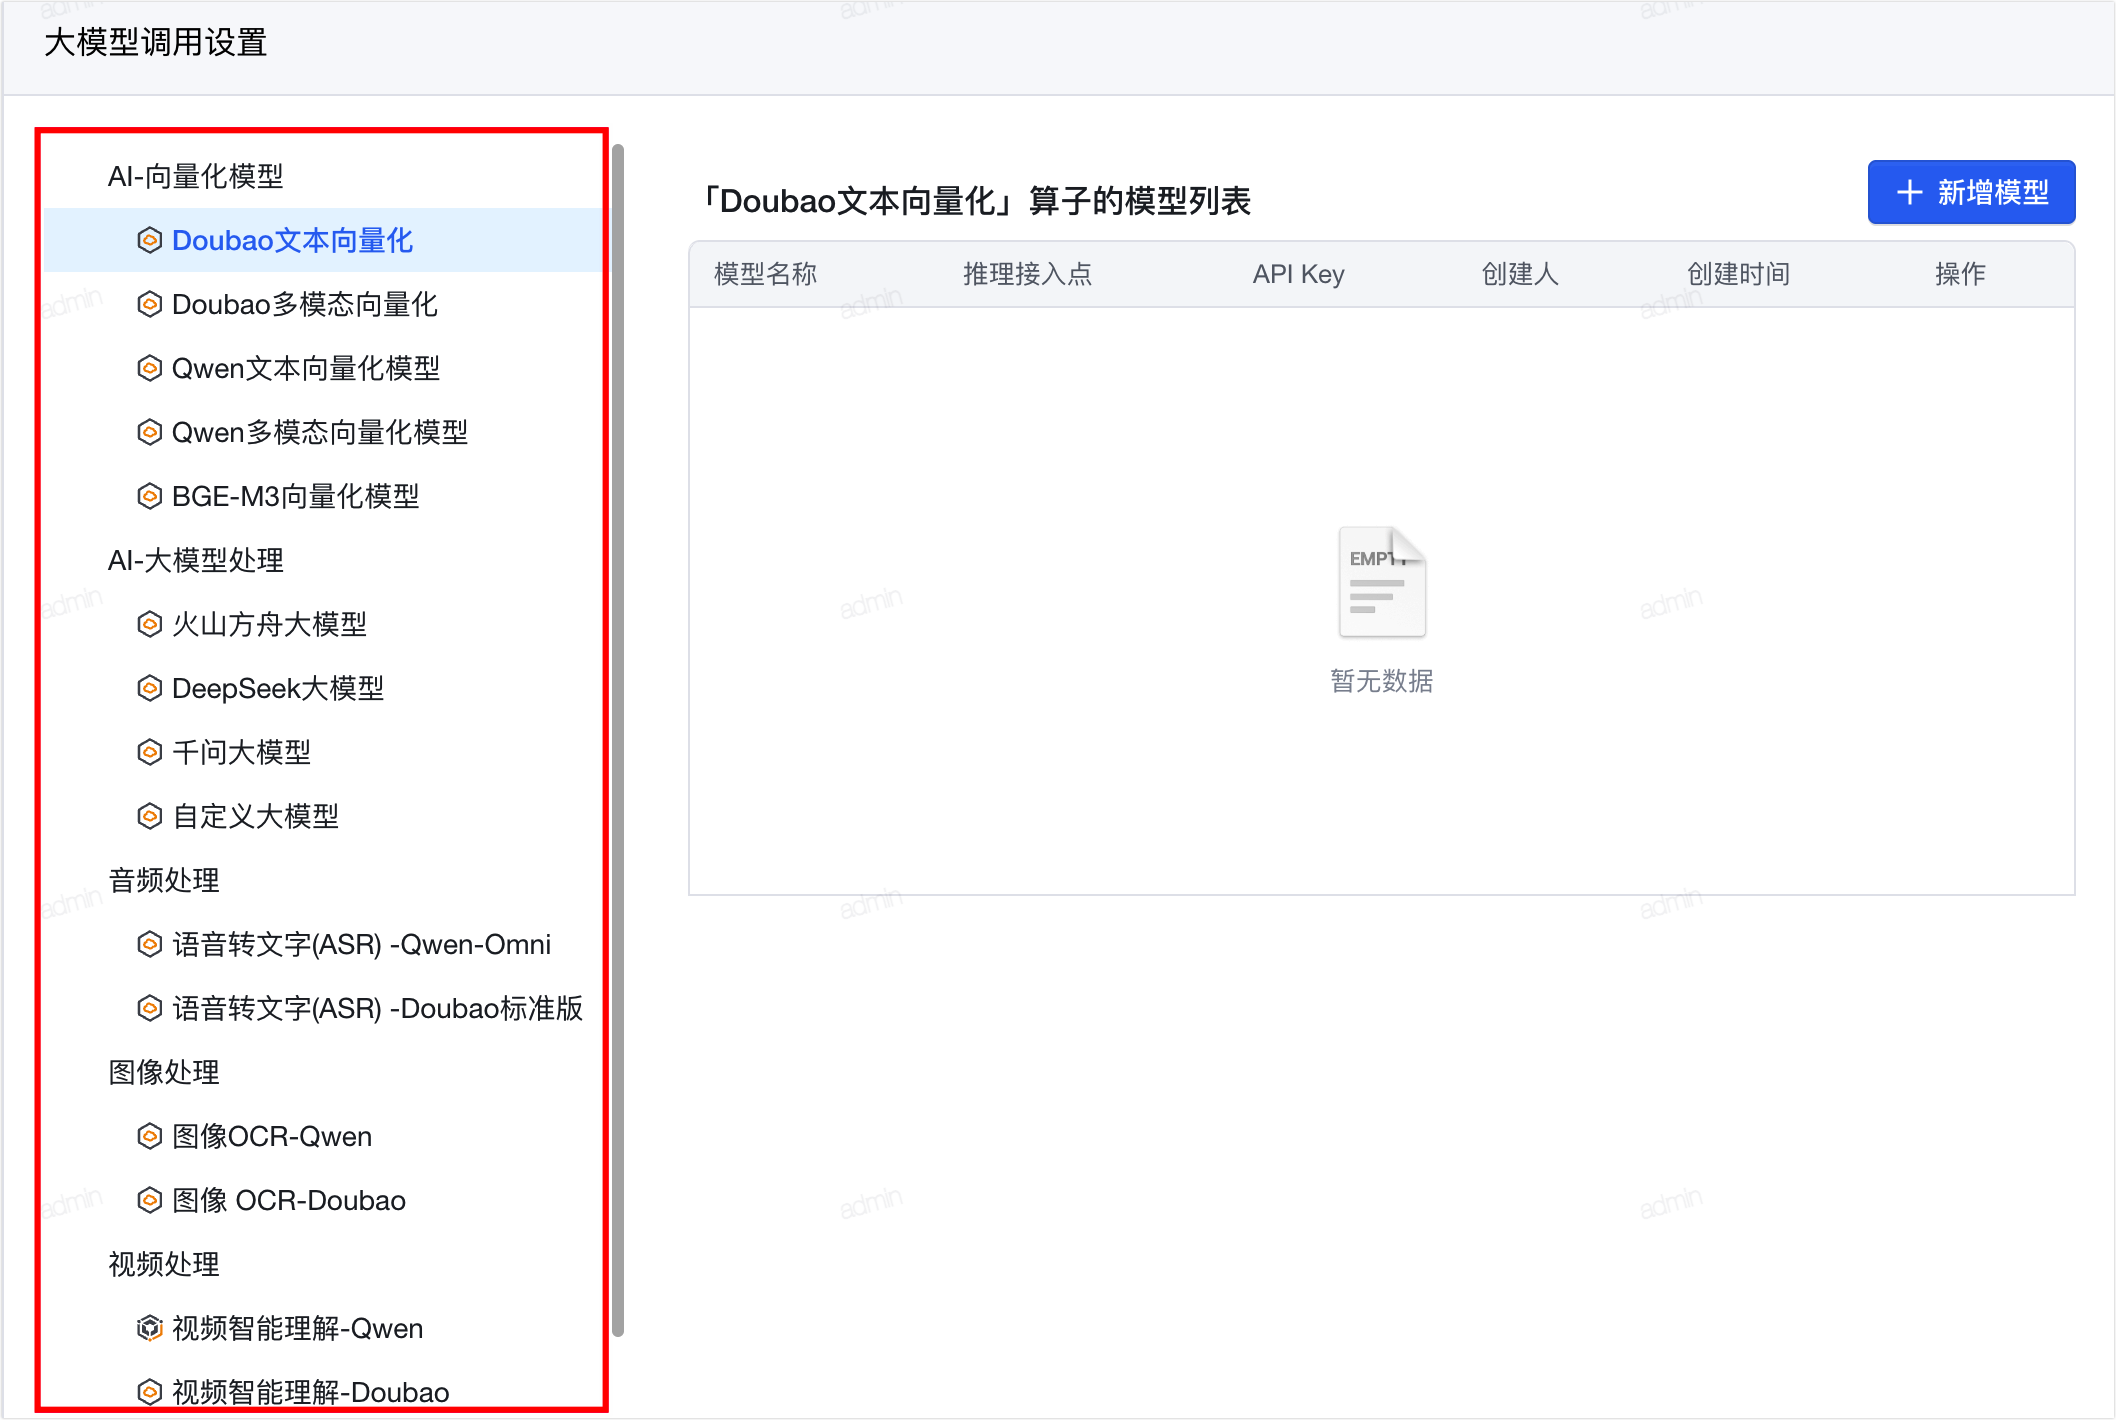Click the icon beside Qwen文本向量化模型

(x=149, y=368)
